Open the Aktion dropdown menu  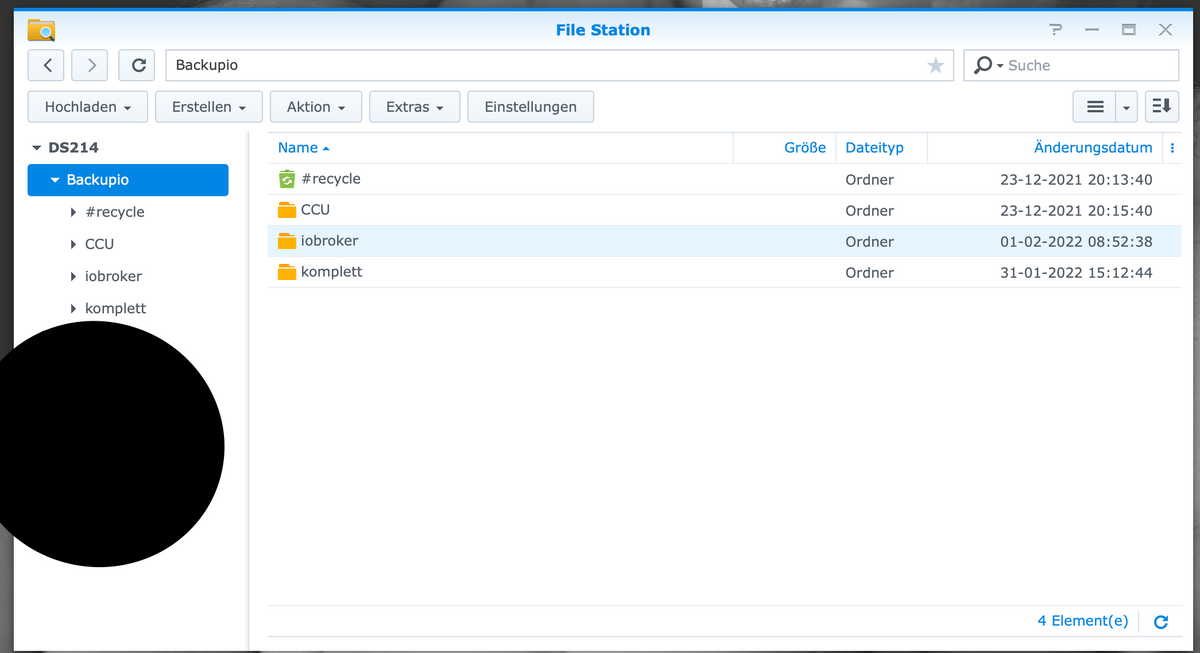[316, 107]
